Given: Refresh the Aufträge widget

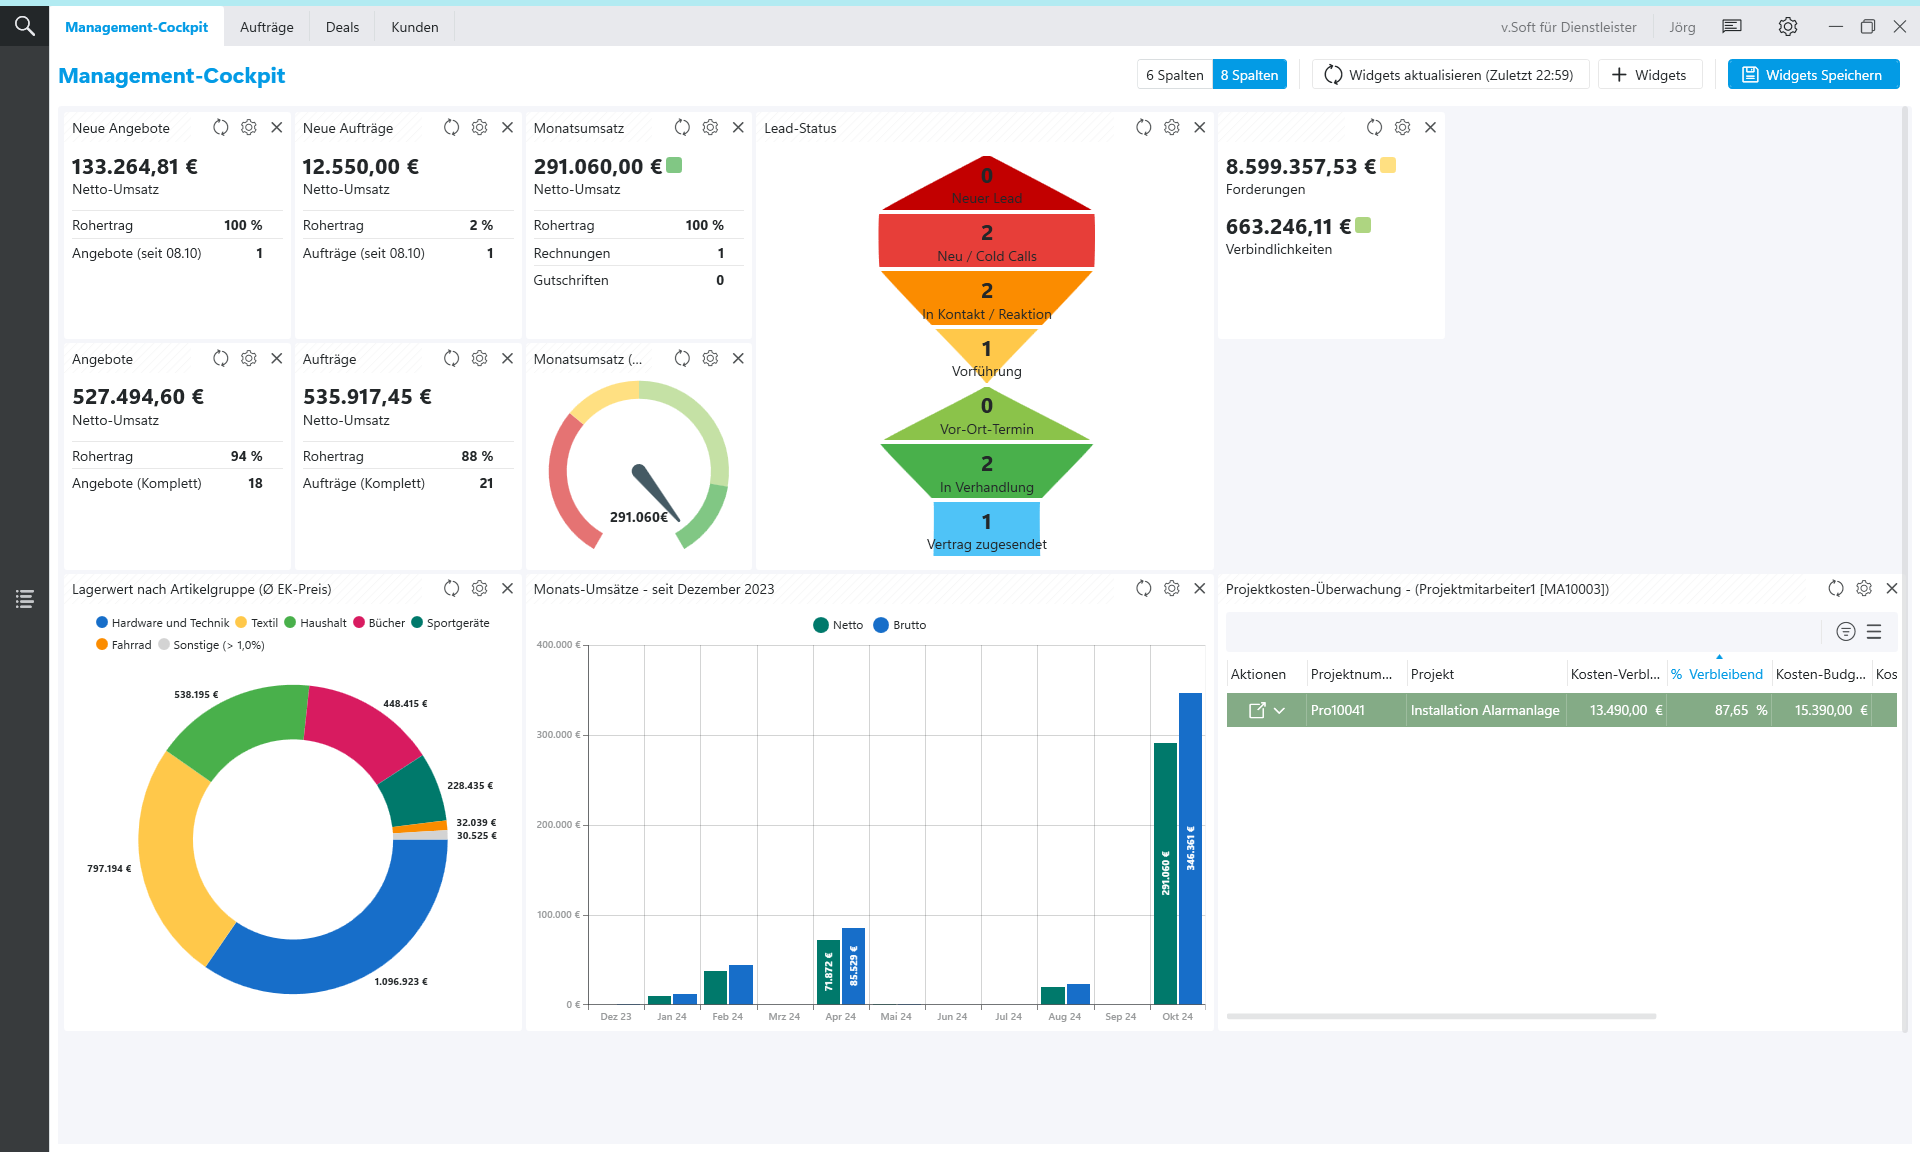Looking at the screenshot, I should coord(452,358).
